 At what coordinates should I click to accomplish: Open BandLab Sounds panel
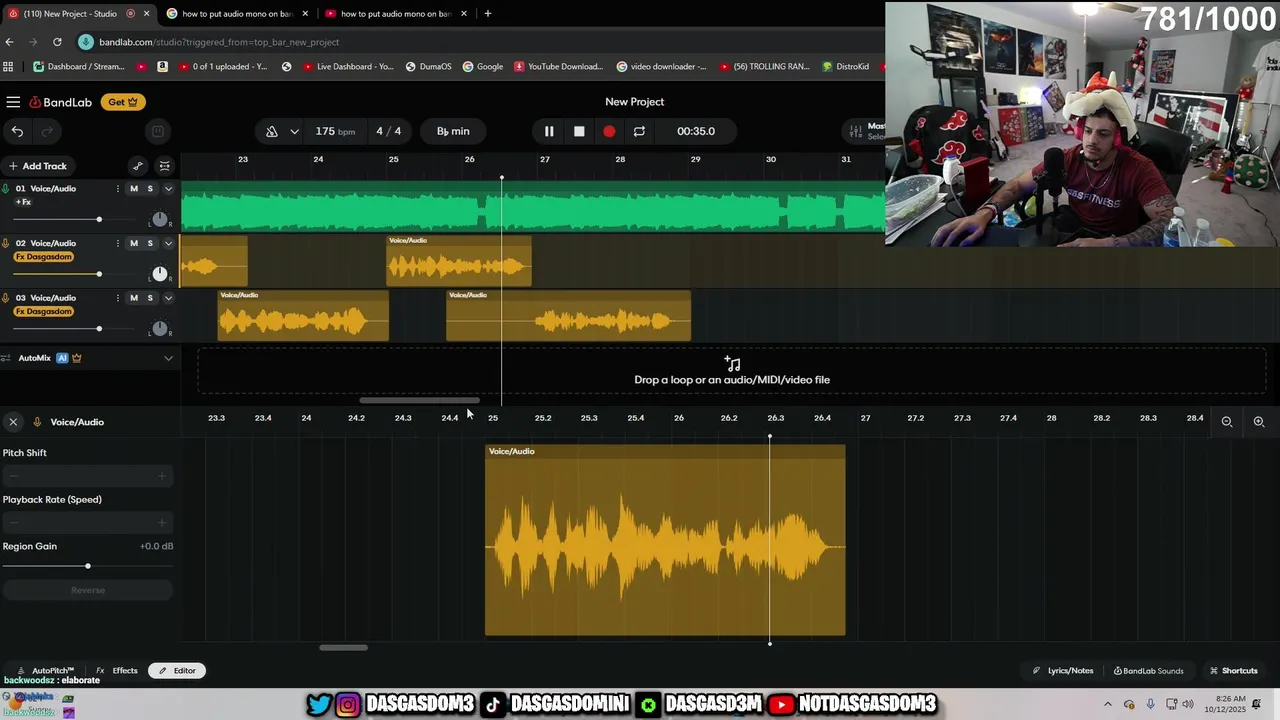point(1149,671)
